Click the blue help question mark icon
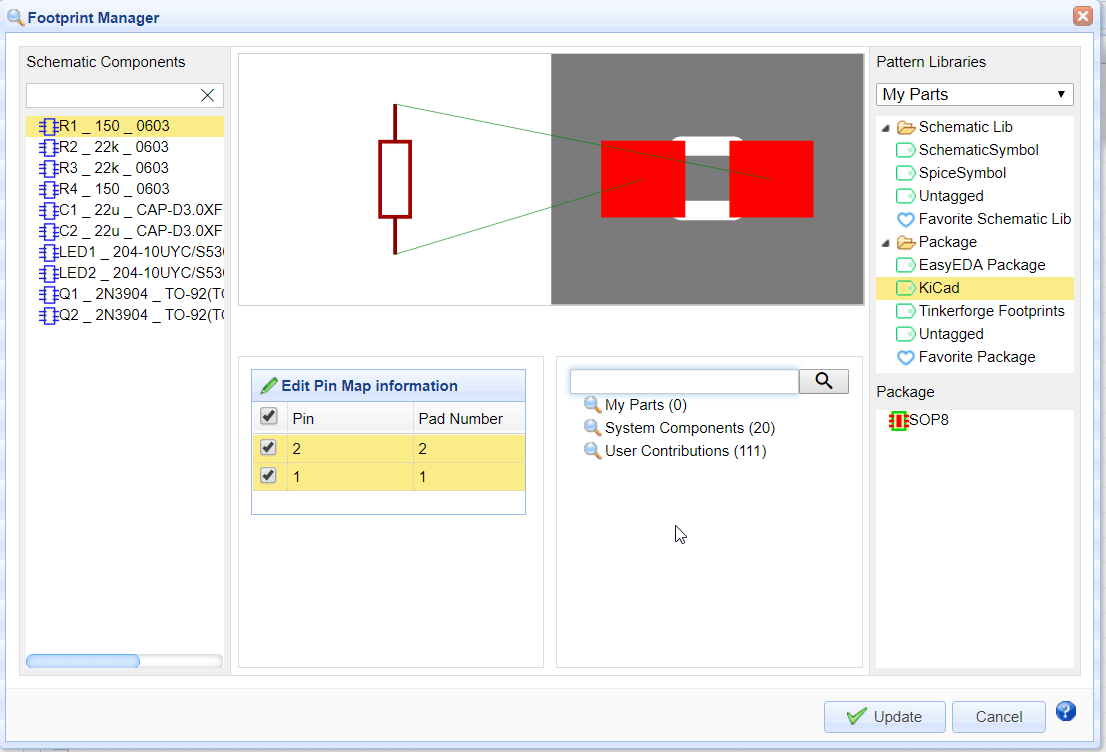The width and height of the screenshot is (1106, 752). pyautogui.click(x=1066, y=712)
